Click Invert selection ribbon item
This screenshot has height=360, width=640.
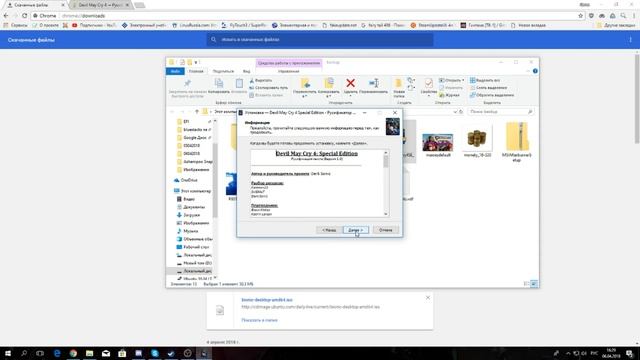coord(492,95)
